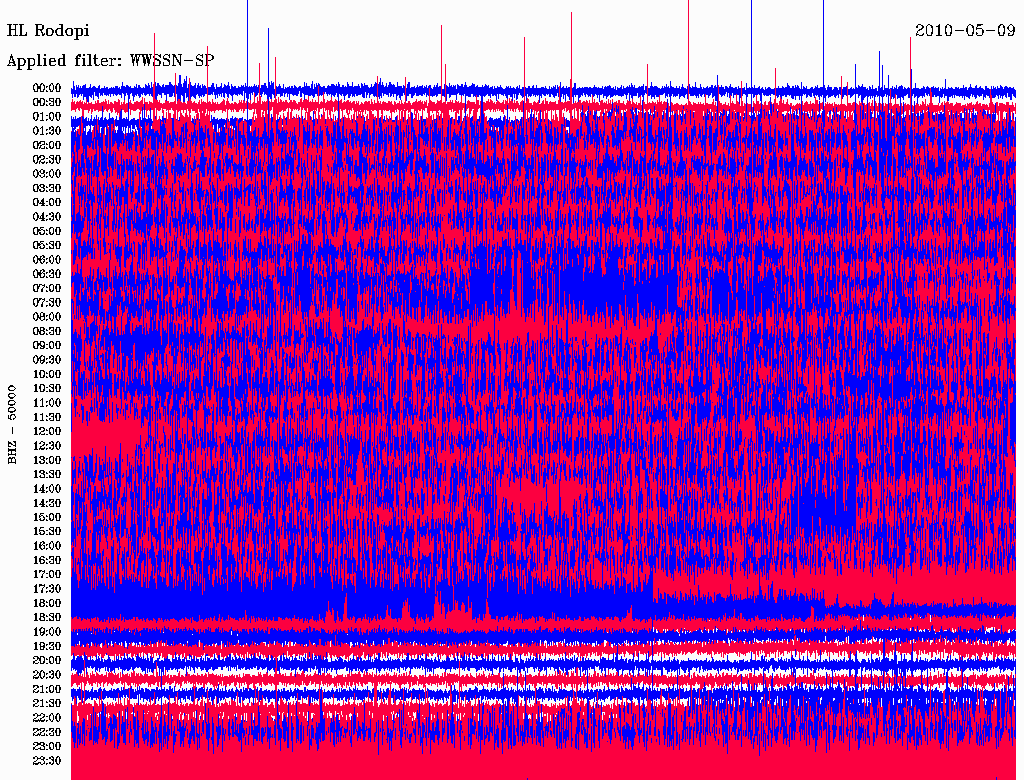Click the 07:30 time row label
The image size is (1024, 780).
pos(47,302)
